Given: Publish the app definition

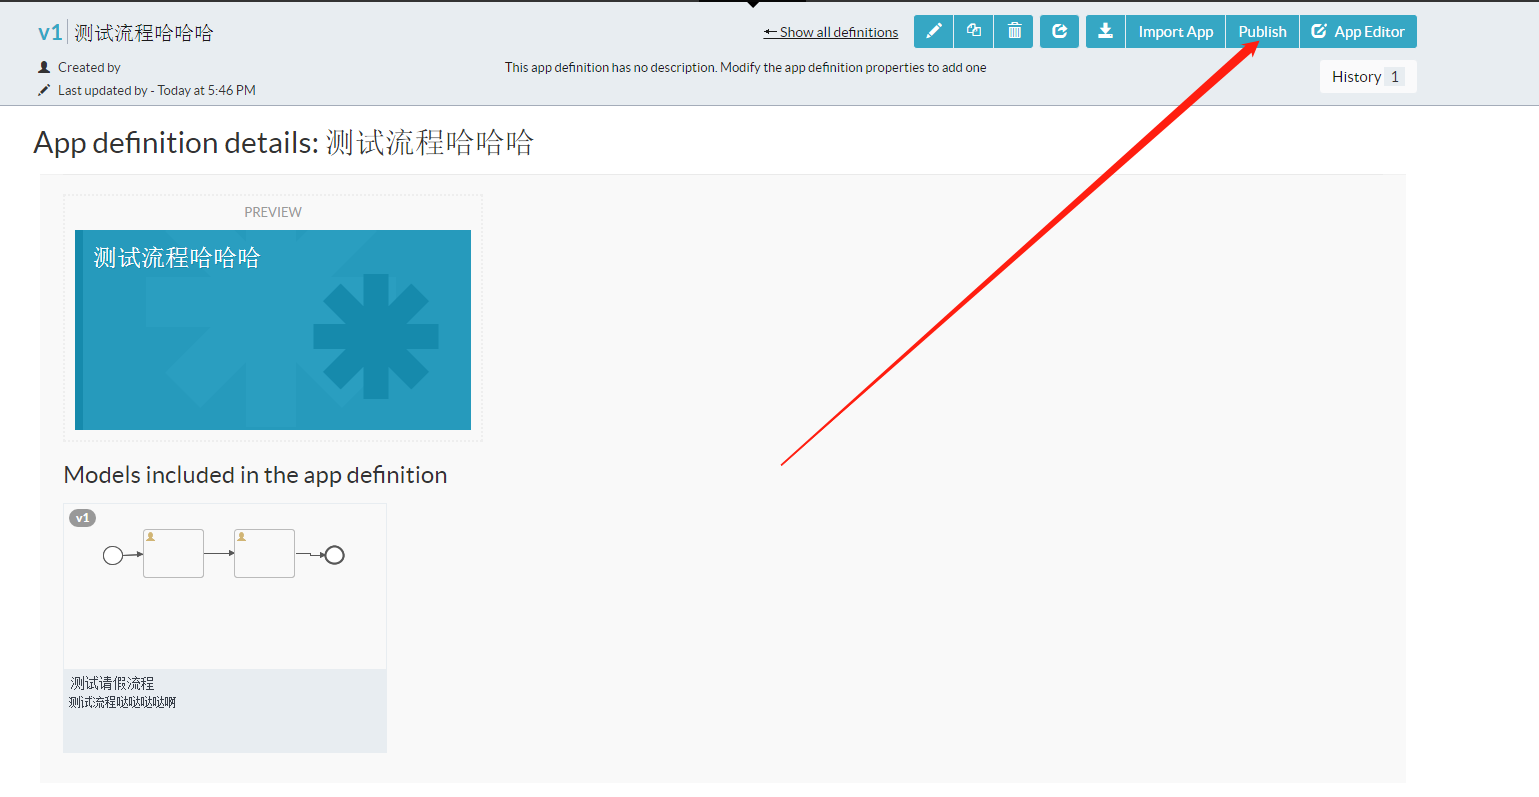Looking at the screenshot, I should [x=1263, y=32].
